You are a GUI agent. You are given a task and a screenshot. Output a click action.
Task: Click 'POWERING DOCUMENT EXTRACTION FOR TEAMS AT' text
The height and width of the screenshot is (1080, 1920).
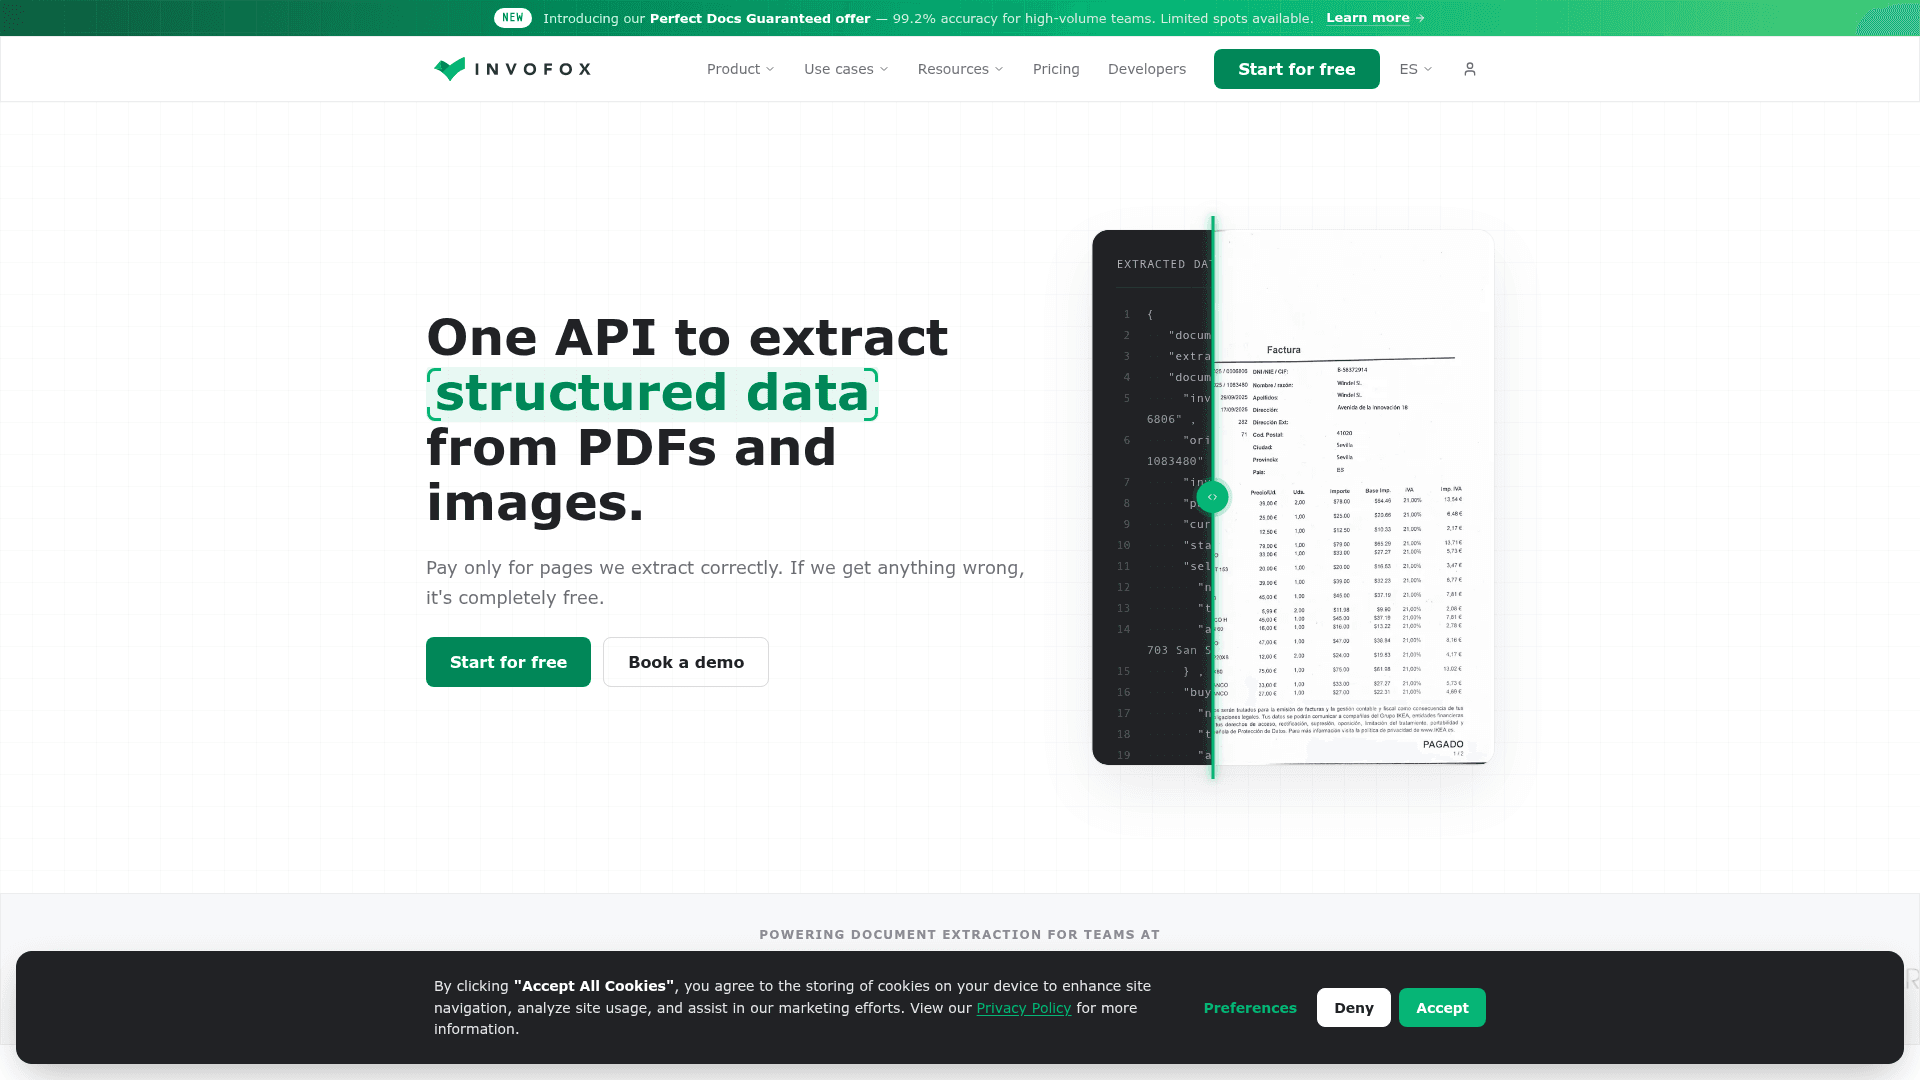click(960, 935)
